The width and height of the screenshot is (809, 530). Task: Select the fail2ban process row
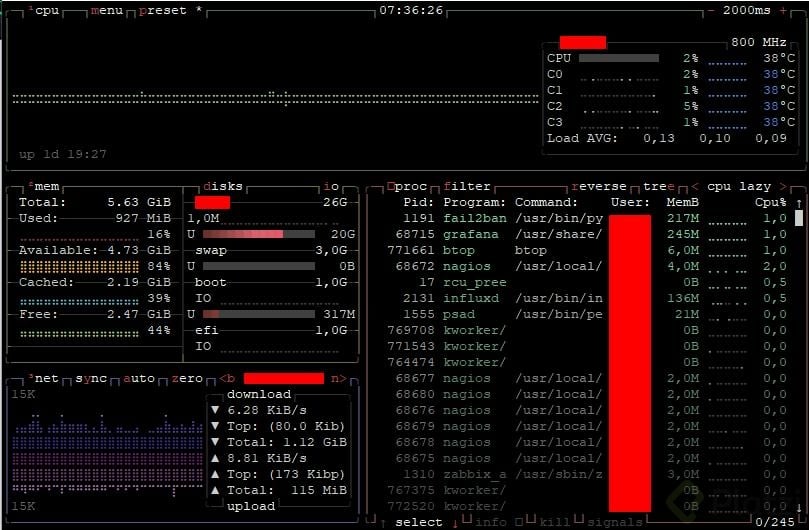(x=587, y=218)
